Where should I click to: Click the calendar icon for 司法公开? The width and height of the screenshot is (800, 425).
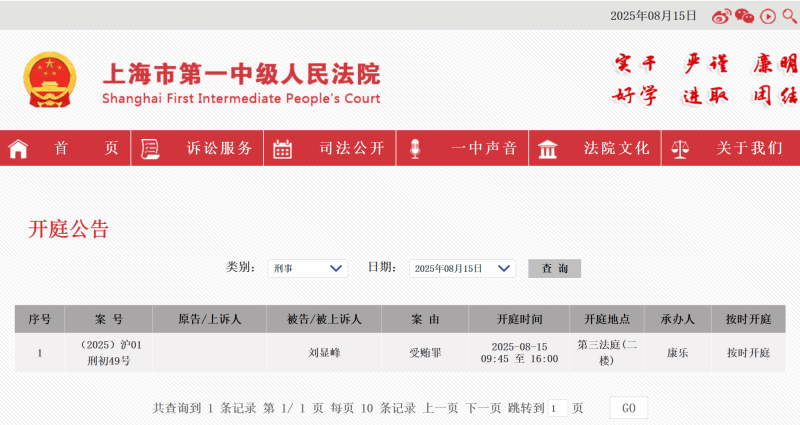(x=283, y=148)
